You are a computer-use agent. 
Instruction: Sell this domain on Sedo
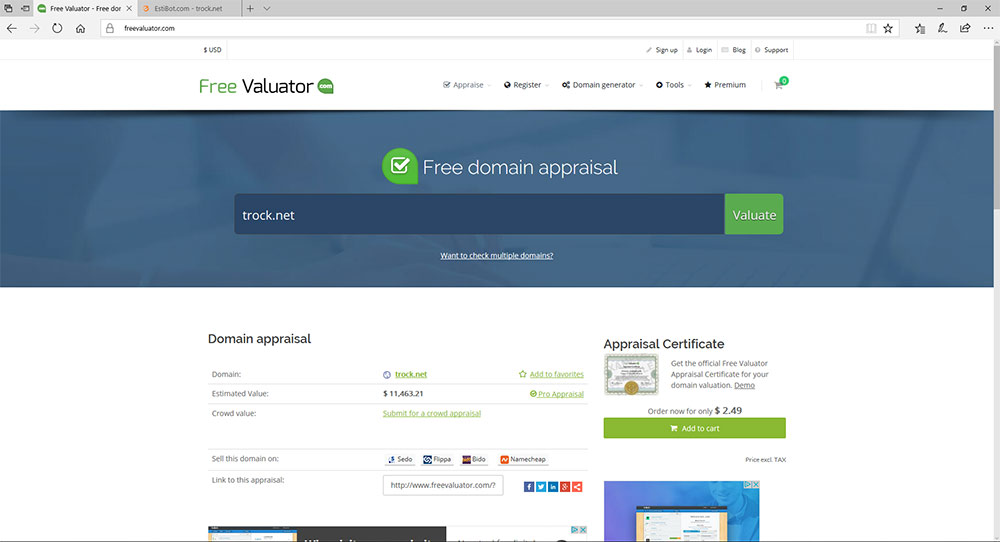(400, 459)
